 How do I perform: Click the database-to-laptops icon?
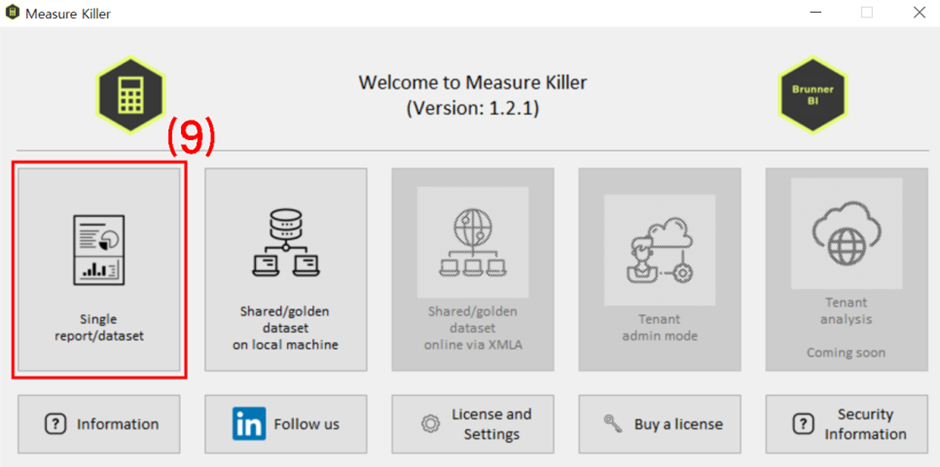[286, 242]
